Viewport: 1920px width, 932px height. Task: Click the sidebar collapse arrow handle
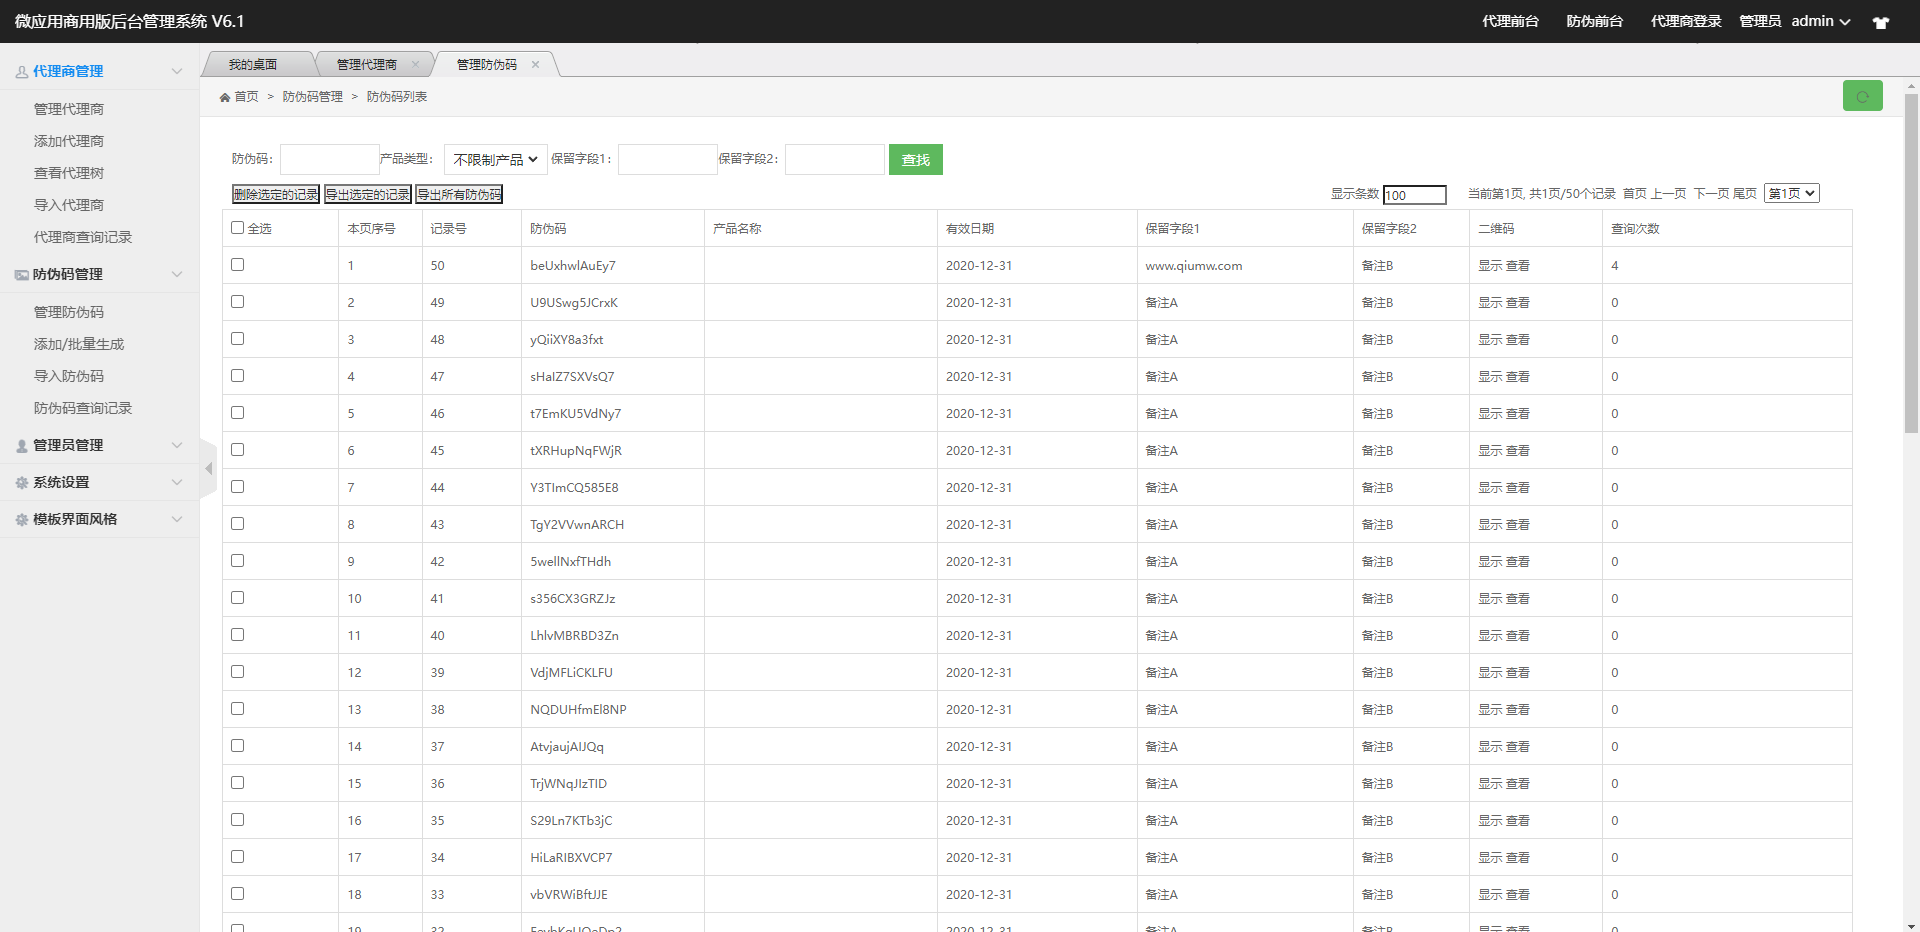tap(208, 468)
